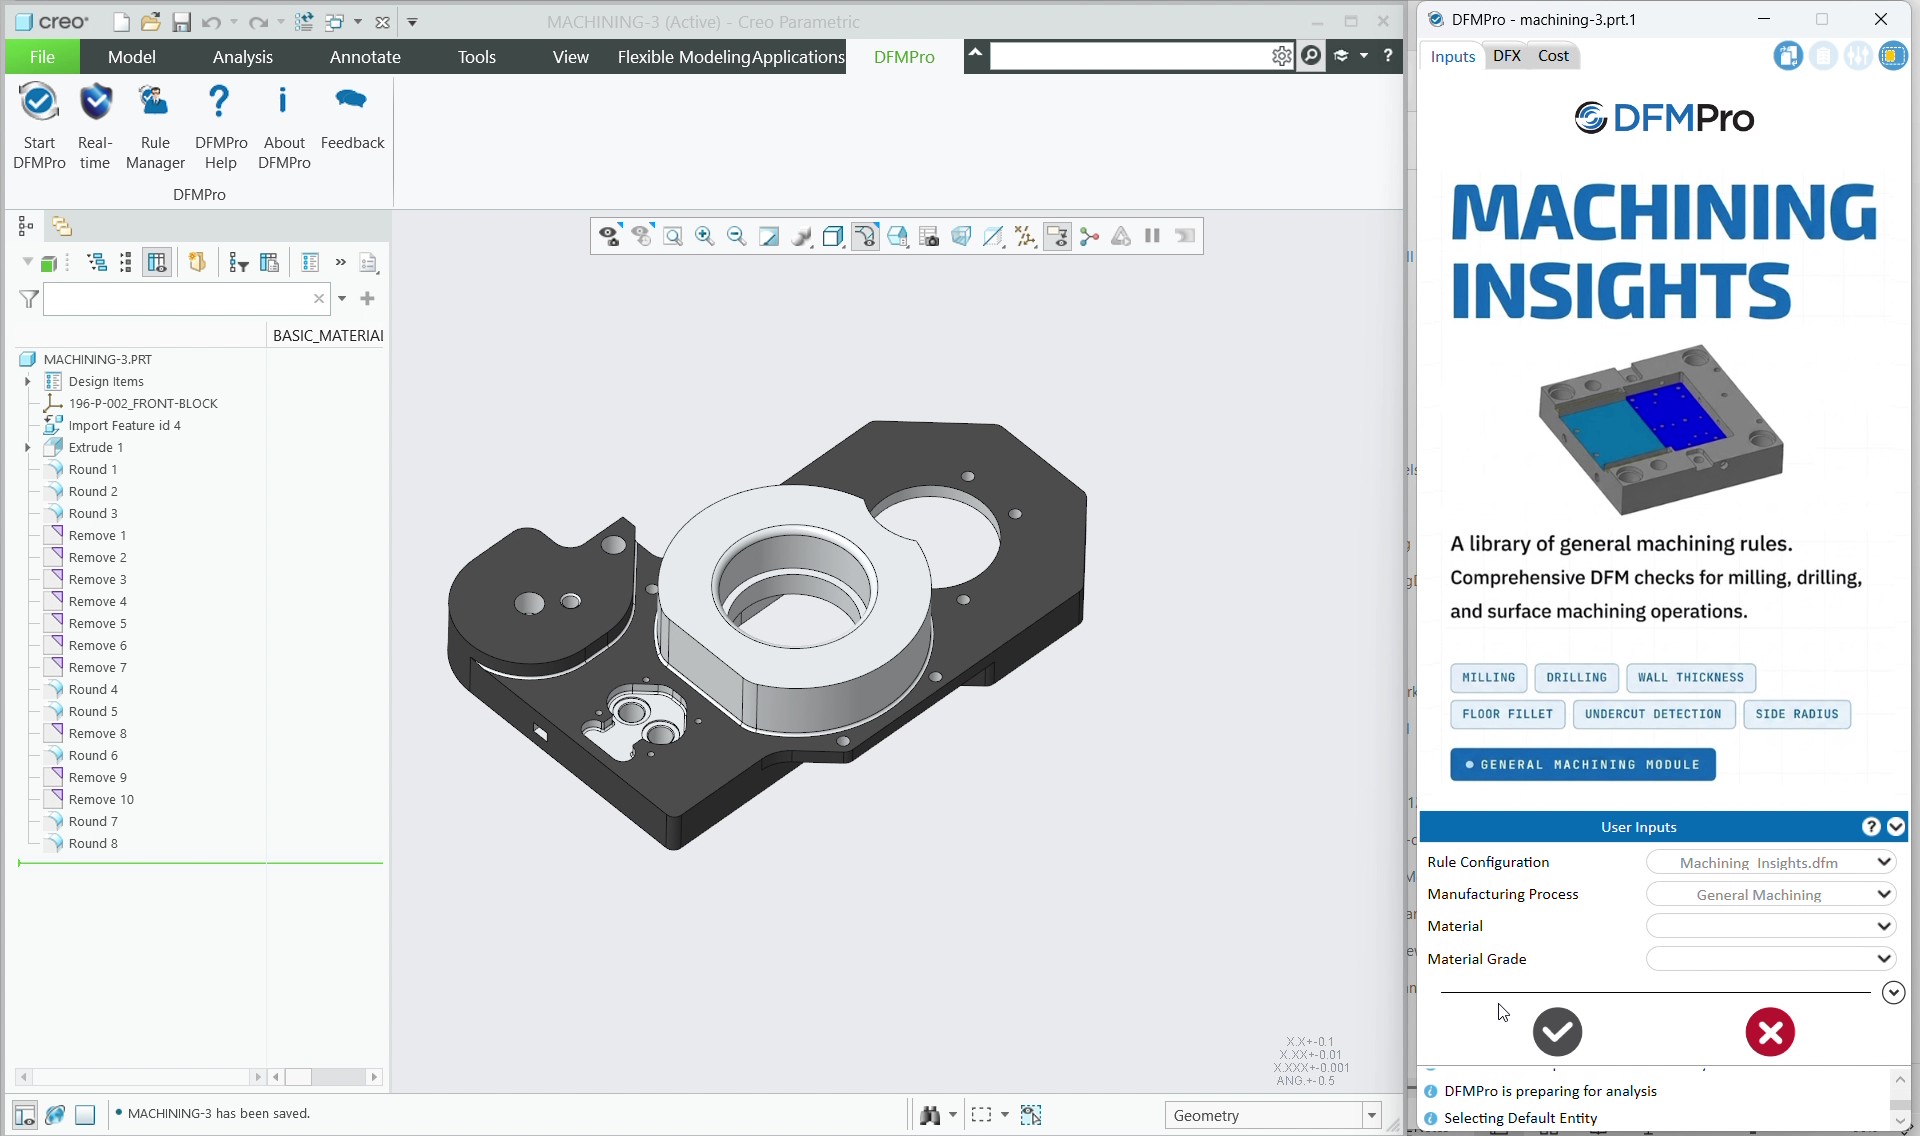1920x1136 pixels.
Task: Open the Tools ribbon tab
Action: point(477,57)
